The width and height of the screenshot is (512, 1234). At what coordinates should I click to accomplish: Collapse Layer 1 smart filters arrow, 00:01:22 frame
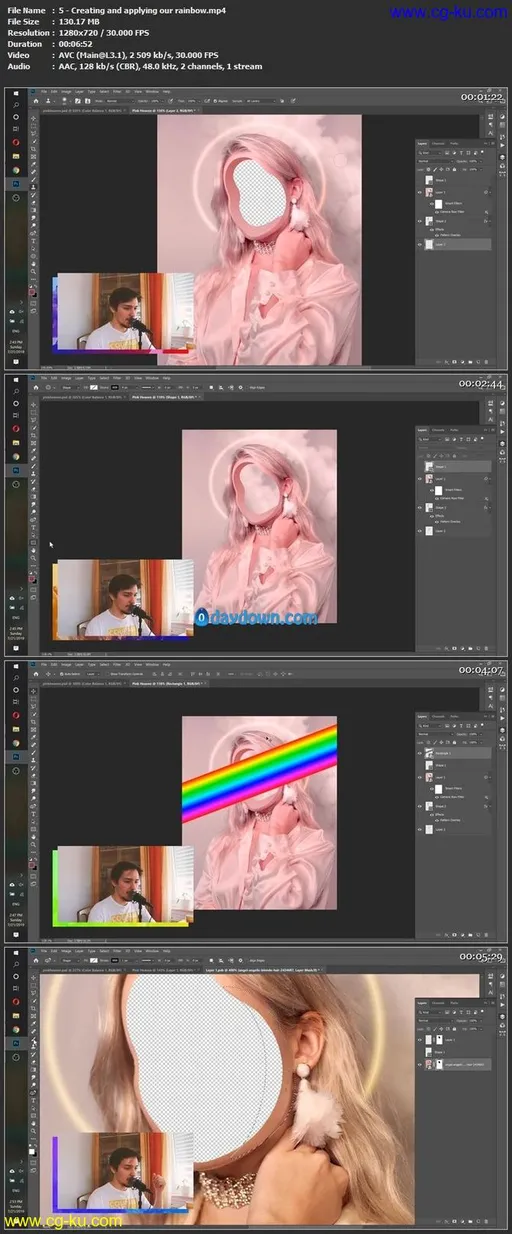(490, 192)
